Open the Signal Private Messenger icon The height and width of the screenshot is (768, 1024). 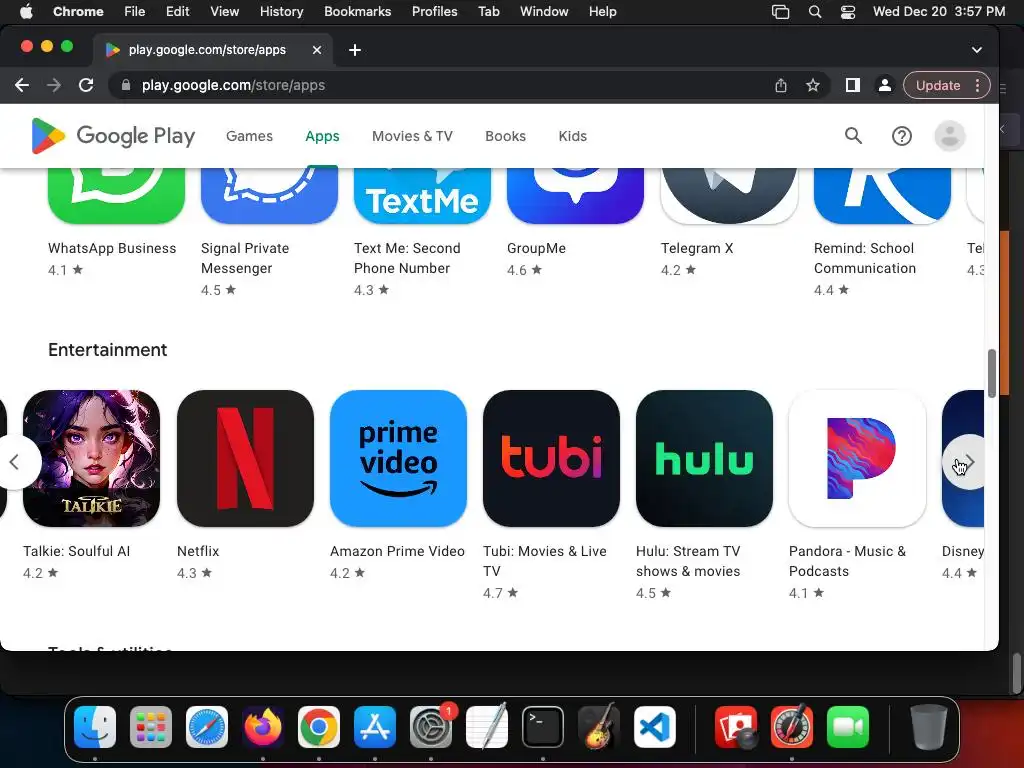pyautogui.click(x=269, y=195)
